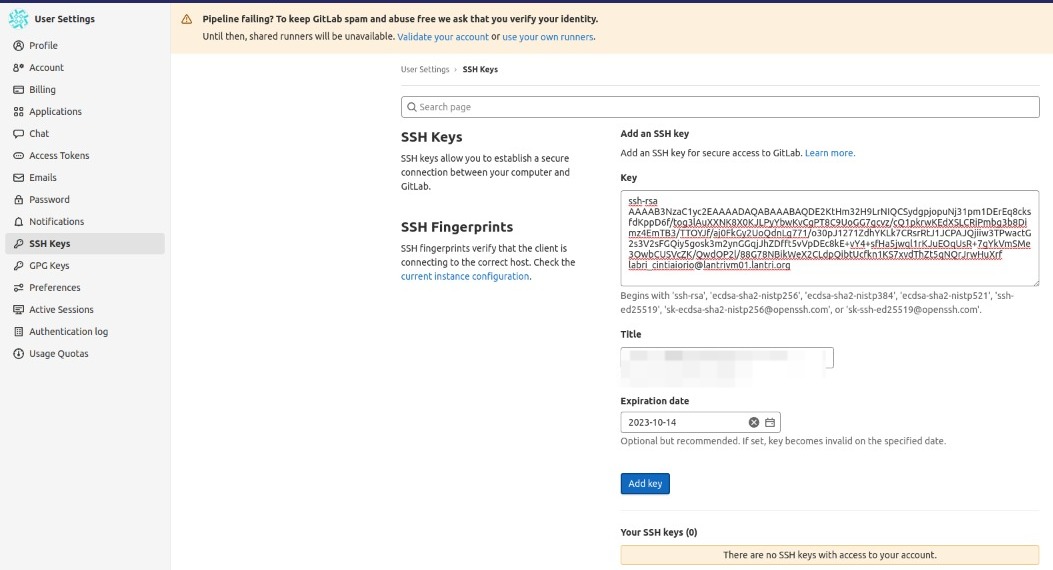This screenshot has height=570, width=1053.
Task: Click the Title input field
Action: tap(727, 358)
